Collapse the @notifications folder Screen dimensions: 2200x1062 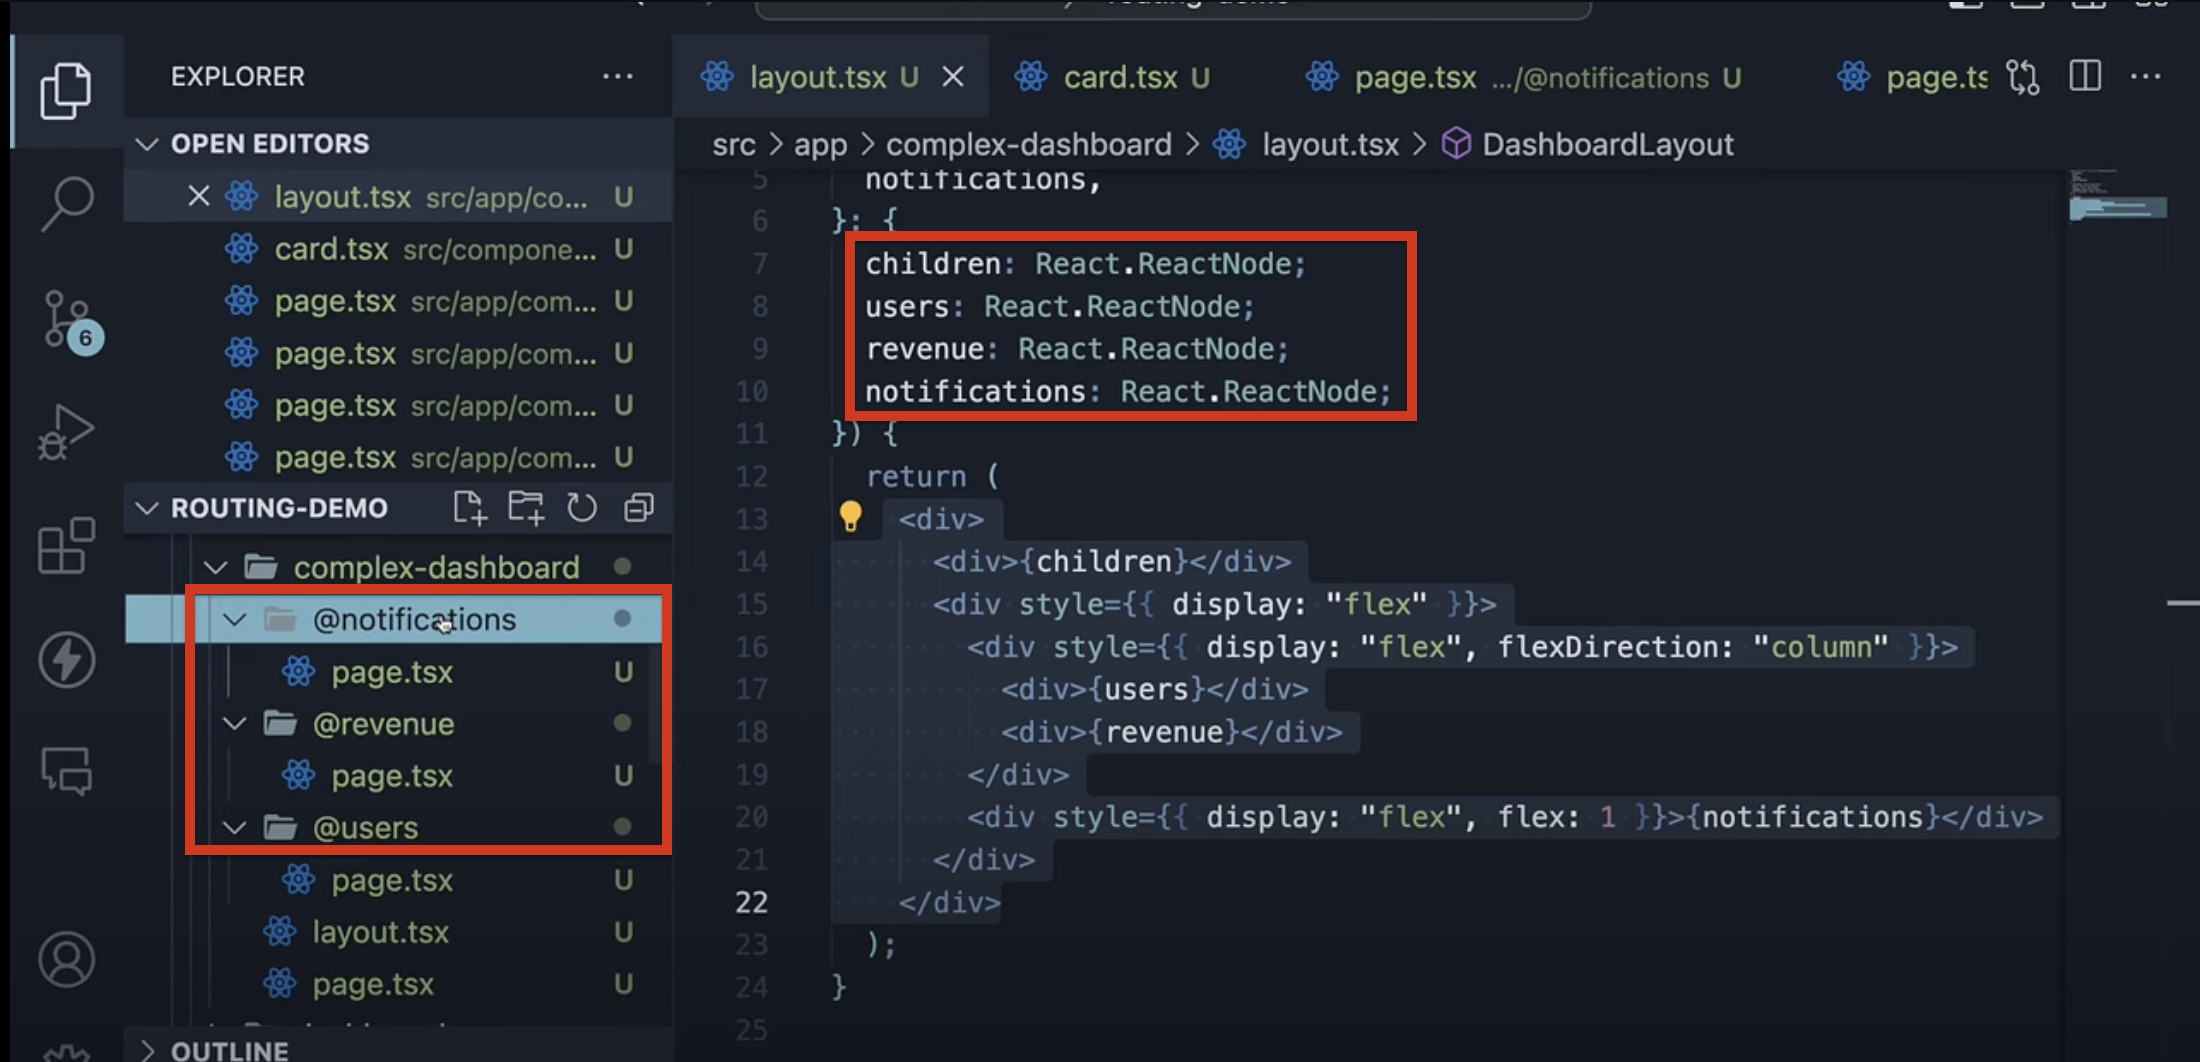(x=235, y=620)
